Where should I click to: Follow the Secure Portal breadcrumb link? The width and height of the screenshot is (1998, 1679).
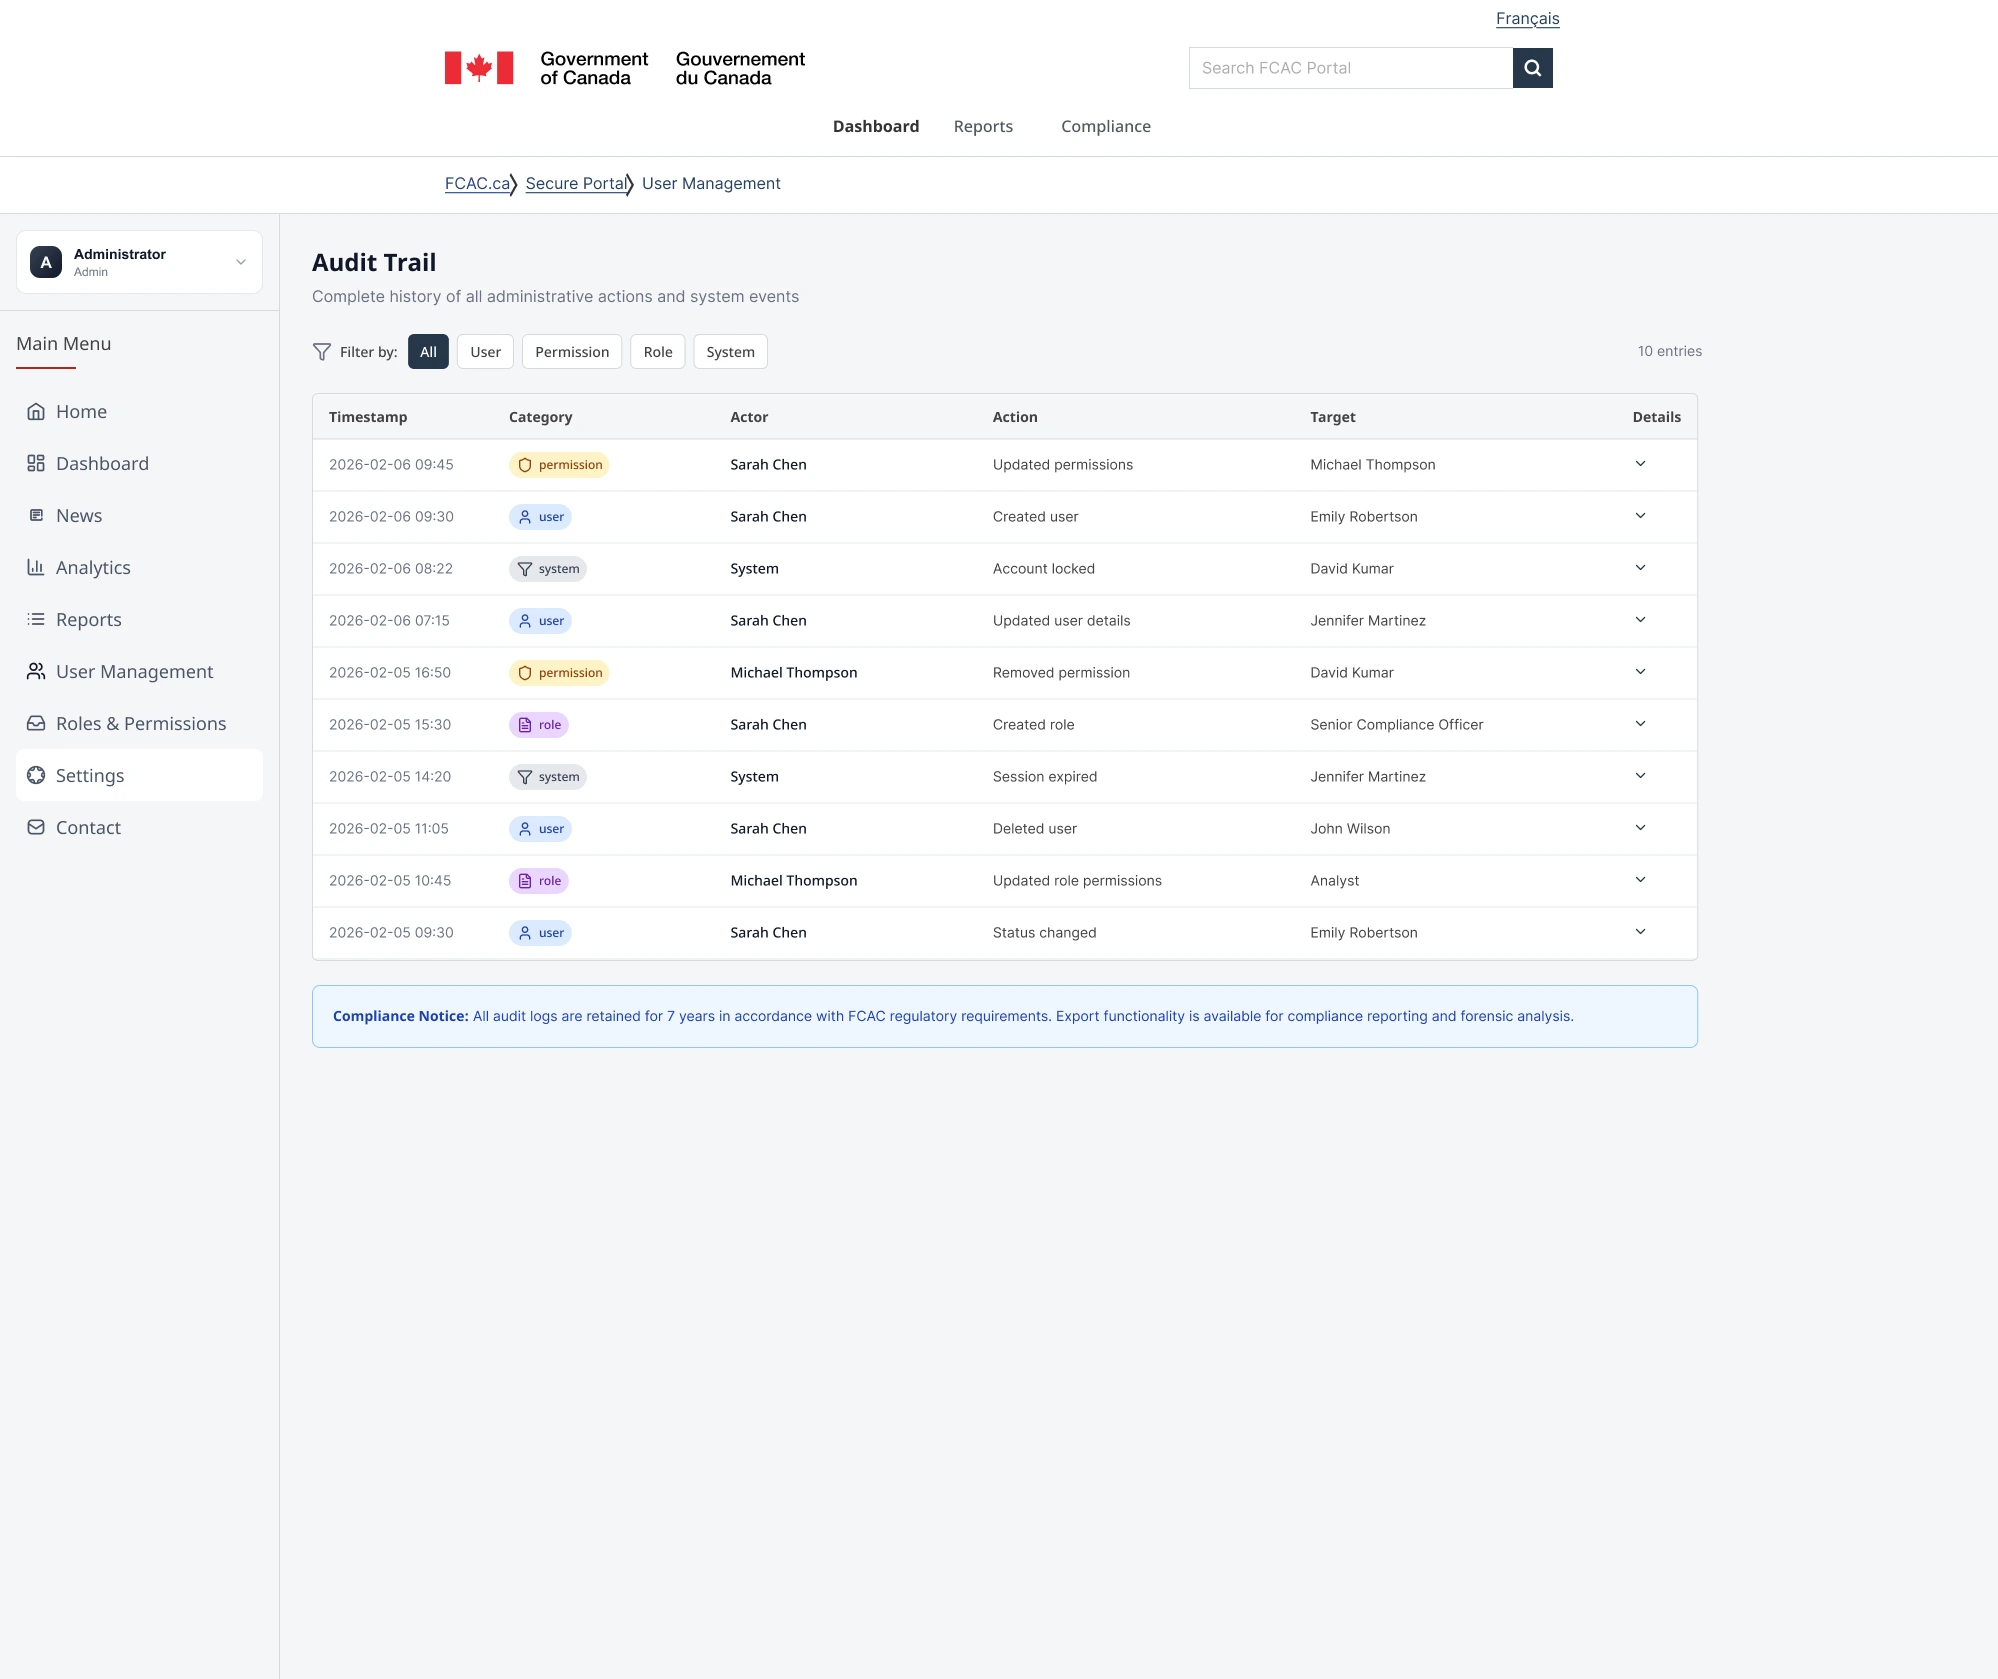pos(576,183)
